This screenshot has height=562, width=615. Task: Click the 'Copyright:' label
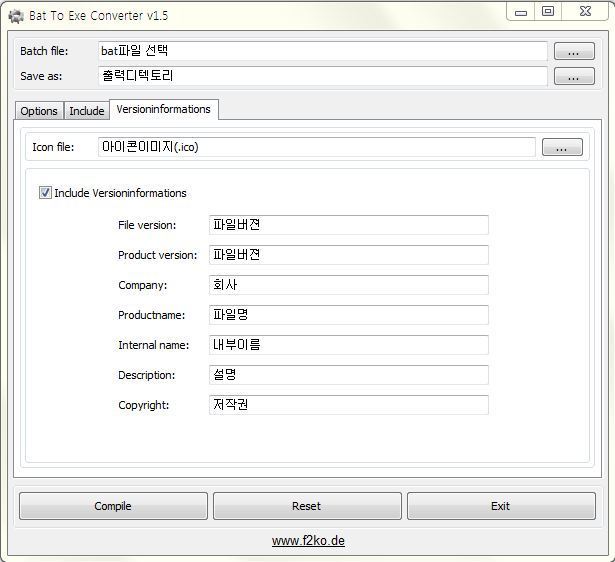point(144,405)
